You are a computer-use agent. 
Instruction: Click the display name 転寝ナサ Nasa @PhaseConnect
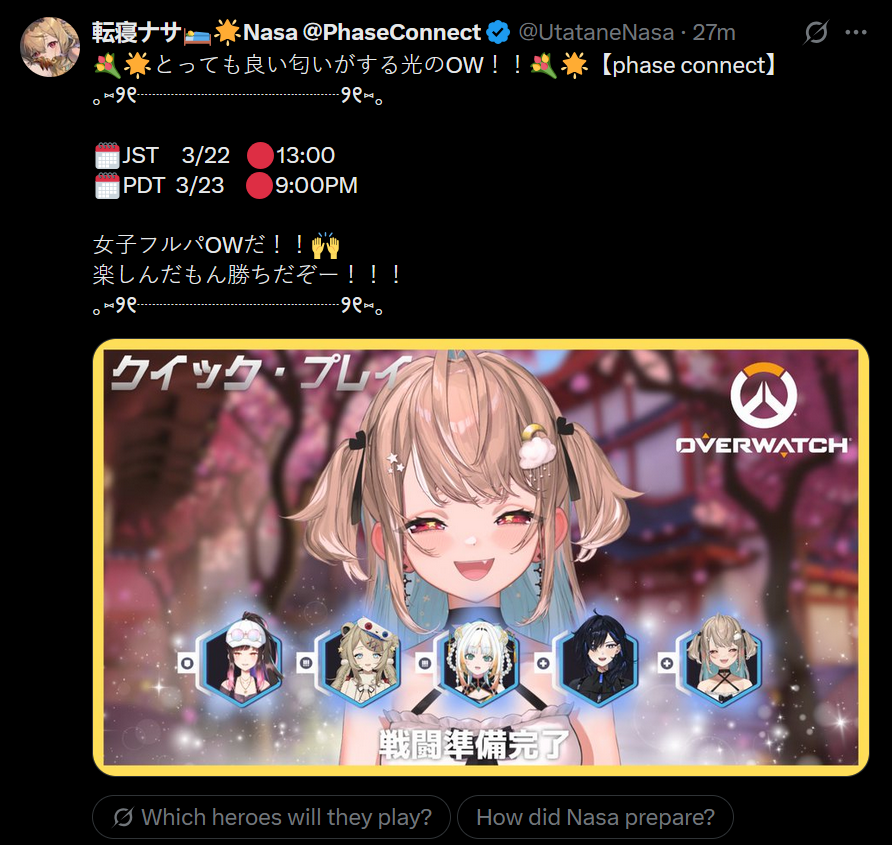[286, 32]
